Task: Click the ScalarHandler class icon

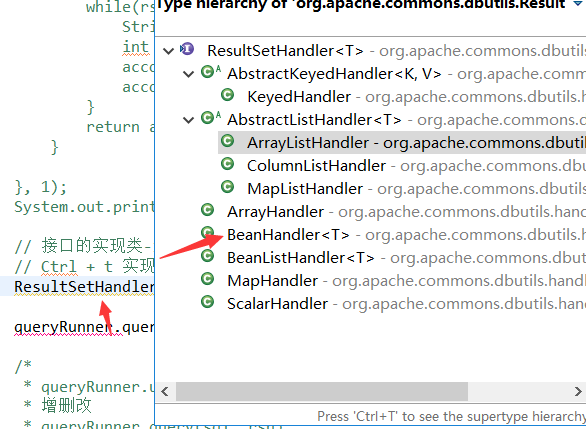Action: click(x=207, y=302)
